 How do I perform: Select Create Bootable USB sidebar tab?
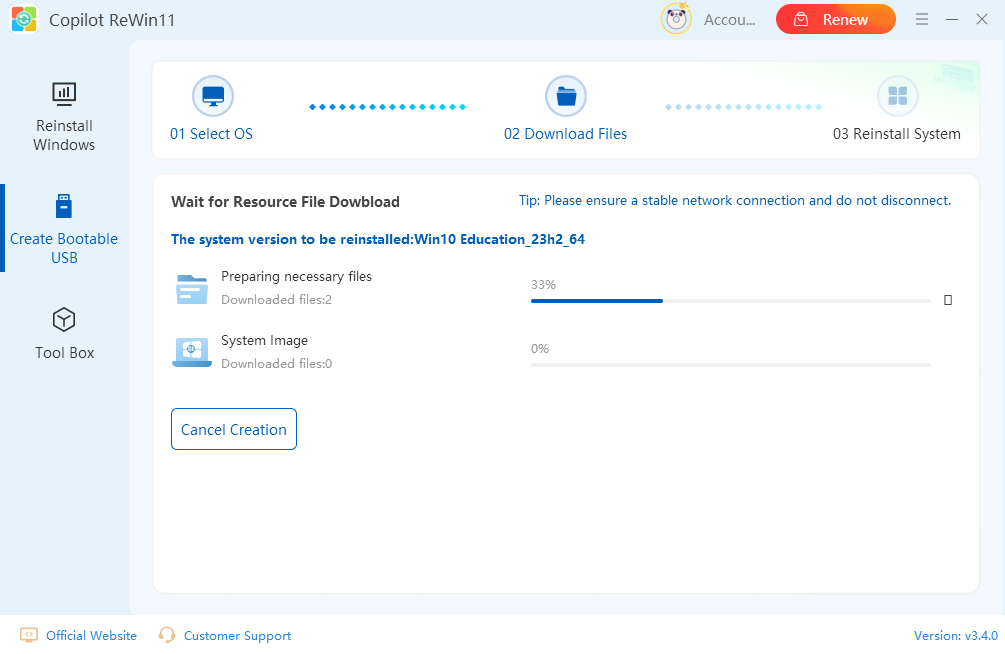(64, 228)
